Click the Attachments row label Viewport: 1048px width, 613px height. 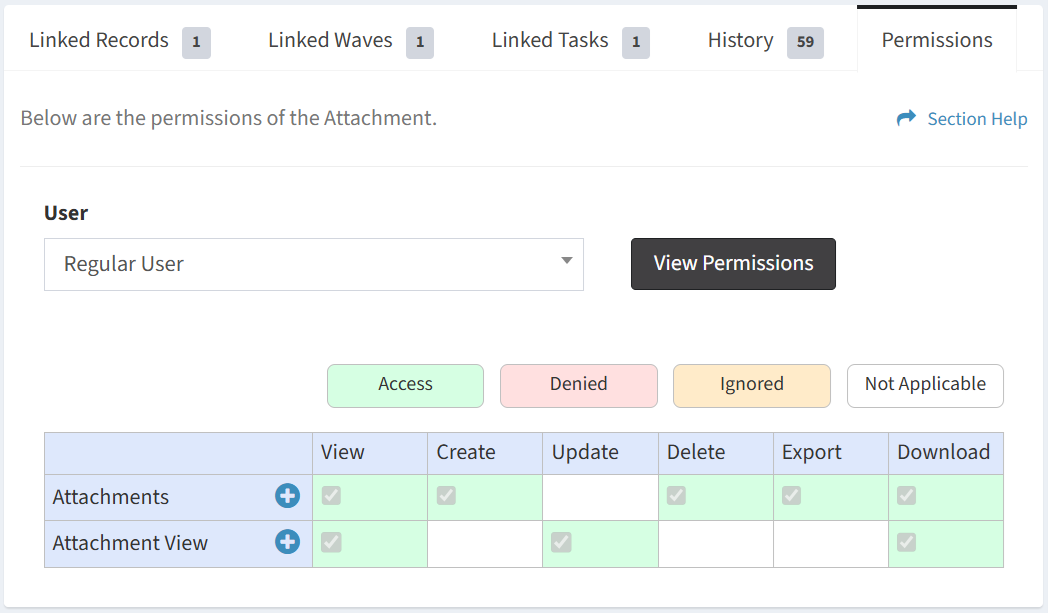coord(111,497)
